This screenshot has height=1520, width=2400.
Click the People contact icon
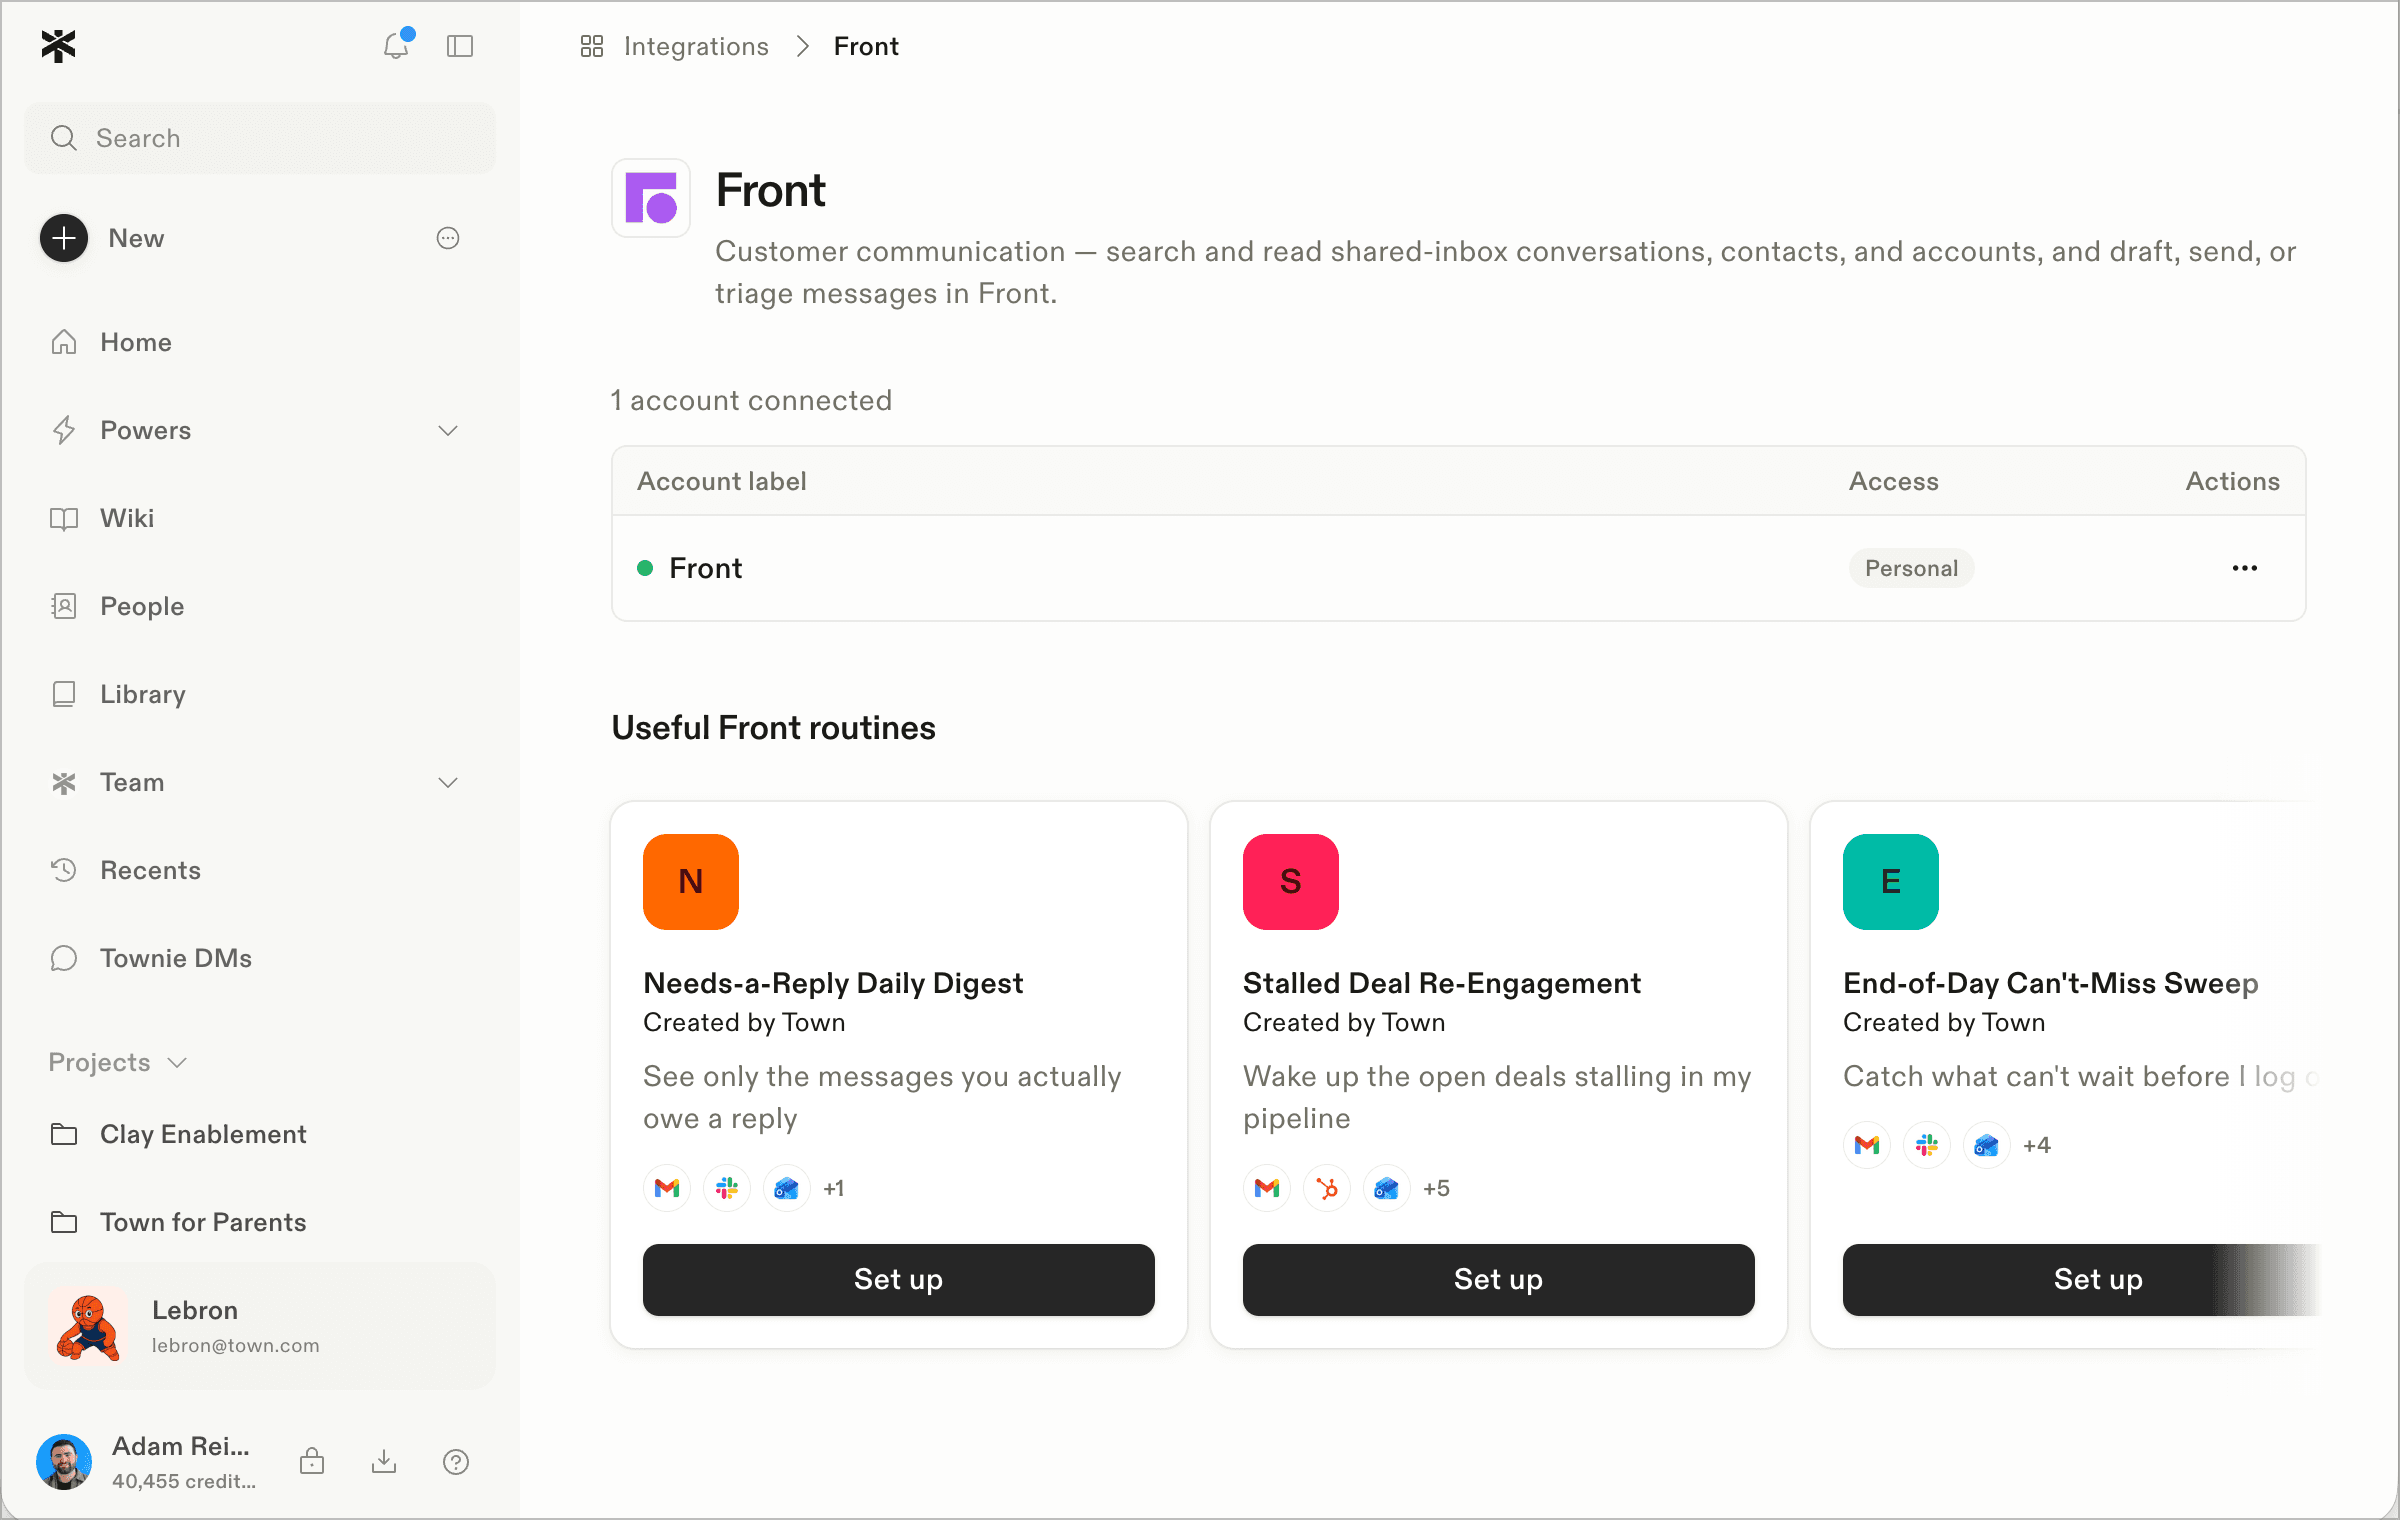pyautogui.click(x=64, y=606)
